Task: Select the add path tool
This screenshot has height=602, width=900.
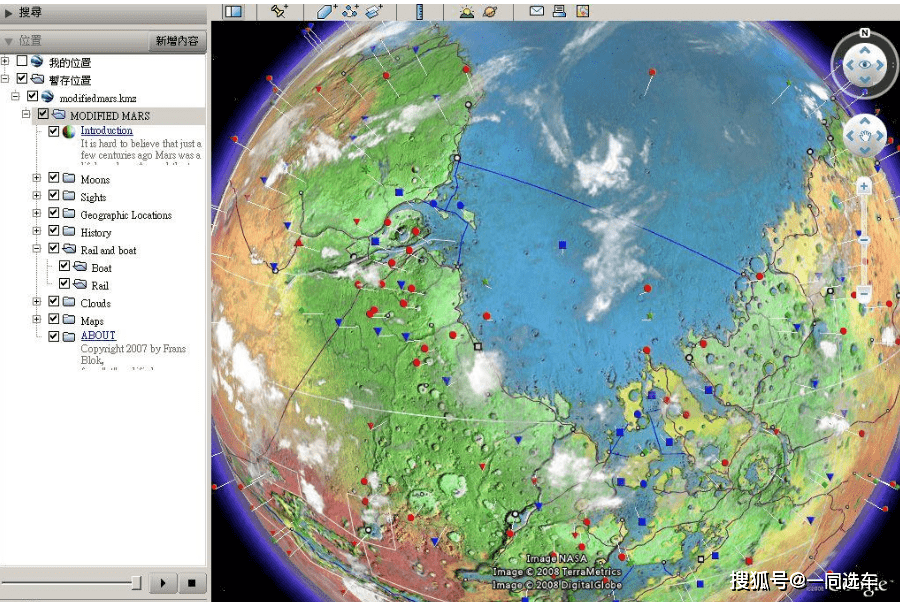Action: 350,11
